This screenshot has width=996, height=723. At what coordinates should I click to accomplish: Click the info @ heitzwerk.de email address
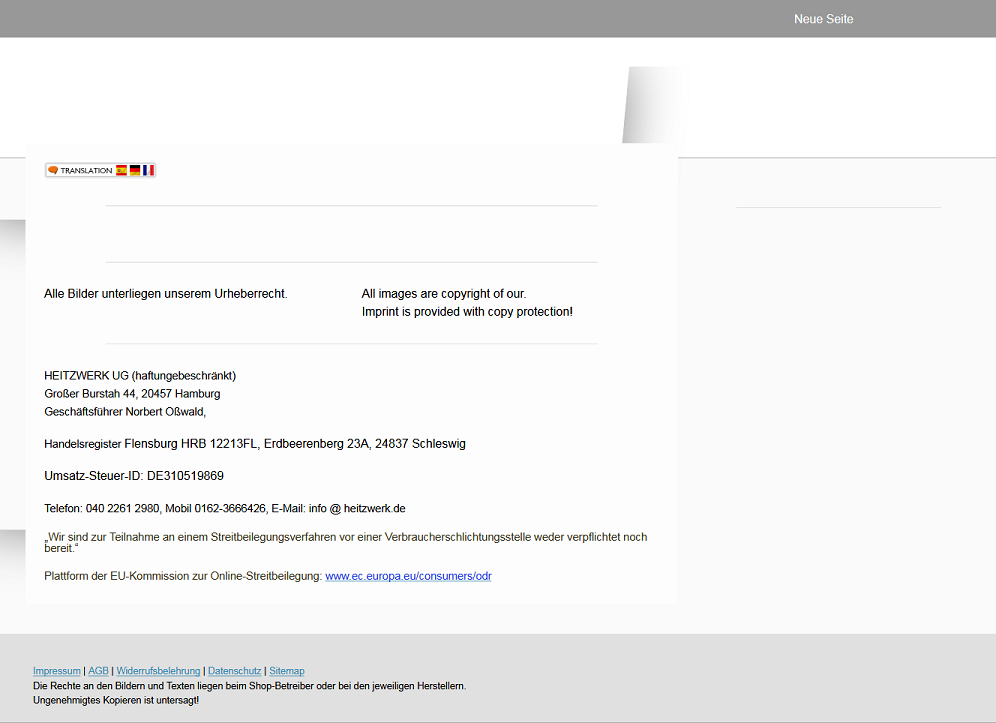[357, 508]
